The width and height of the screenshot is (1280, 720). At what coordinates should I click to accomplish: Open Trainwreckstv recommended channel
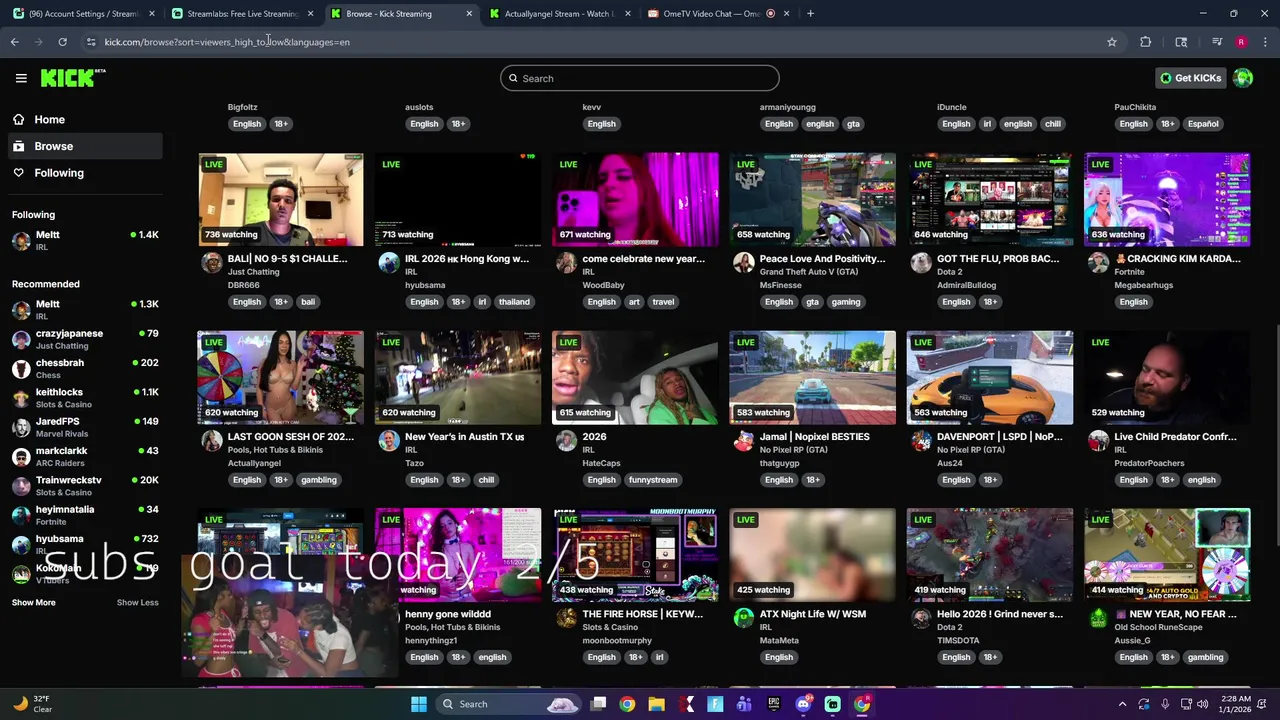[x=85, y=486]
